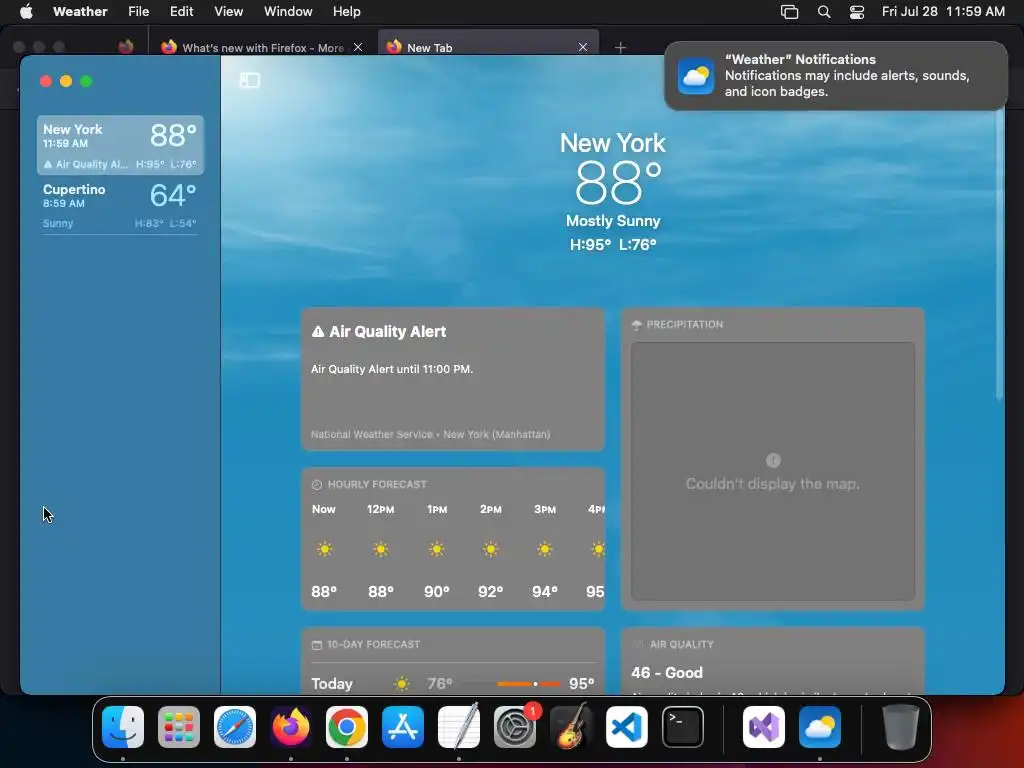Open Firefox from the Dock

[291, 727]
